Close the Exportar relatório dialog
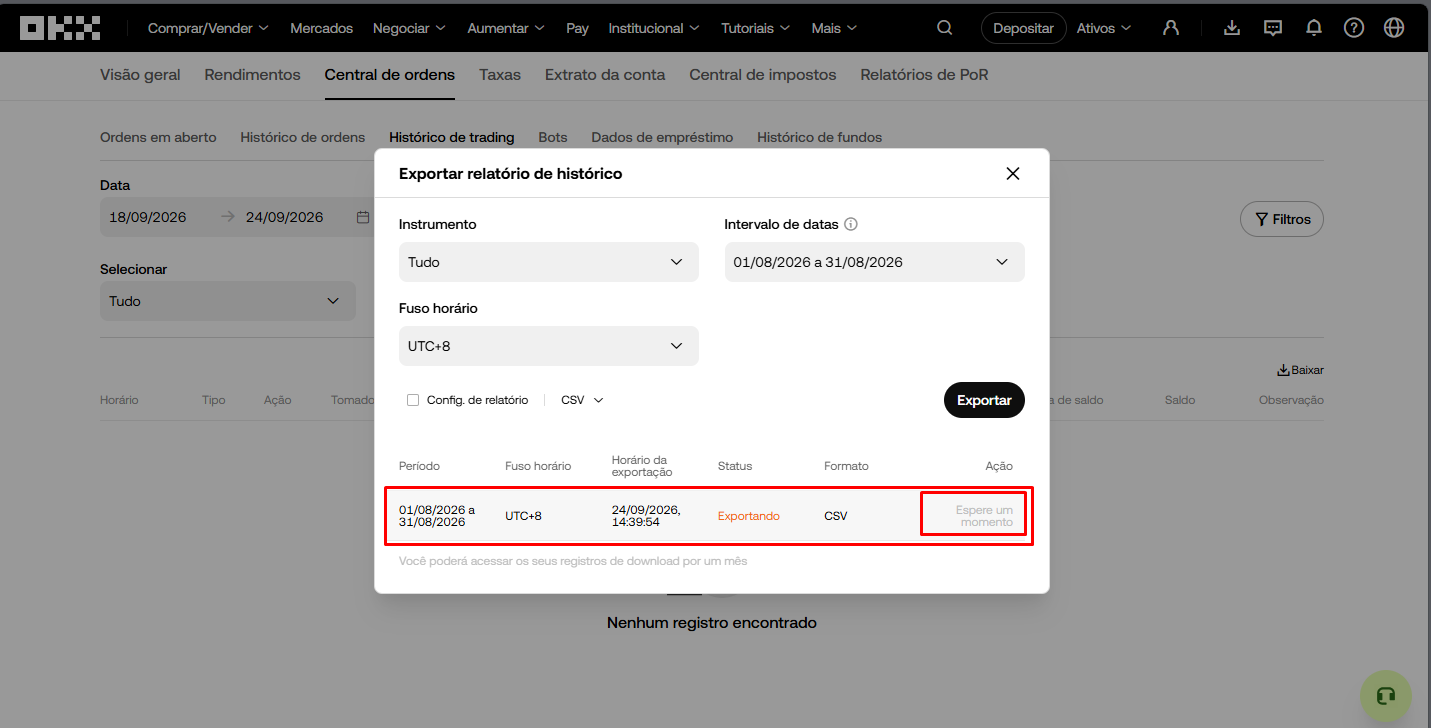Image resolution: width=1431 pixels, height=728 pixels. click(1013, 173)
